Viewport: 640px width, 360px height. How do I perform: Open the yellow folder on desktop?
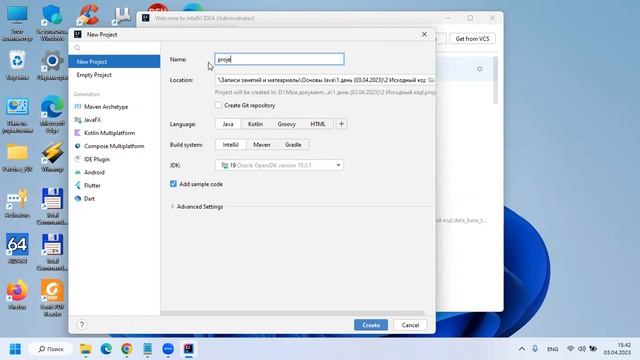(17, 157)
